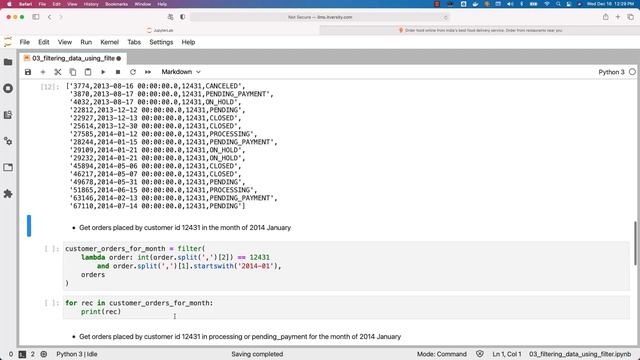Open the Kernel menu
The width and height of the screenshot is (640, 360).
tap(109, 42)
